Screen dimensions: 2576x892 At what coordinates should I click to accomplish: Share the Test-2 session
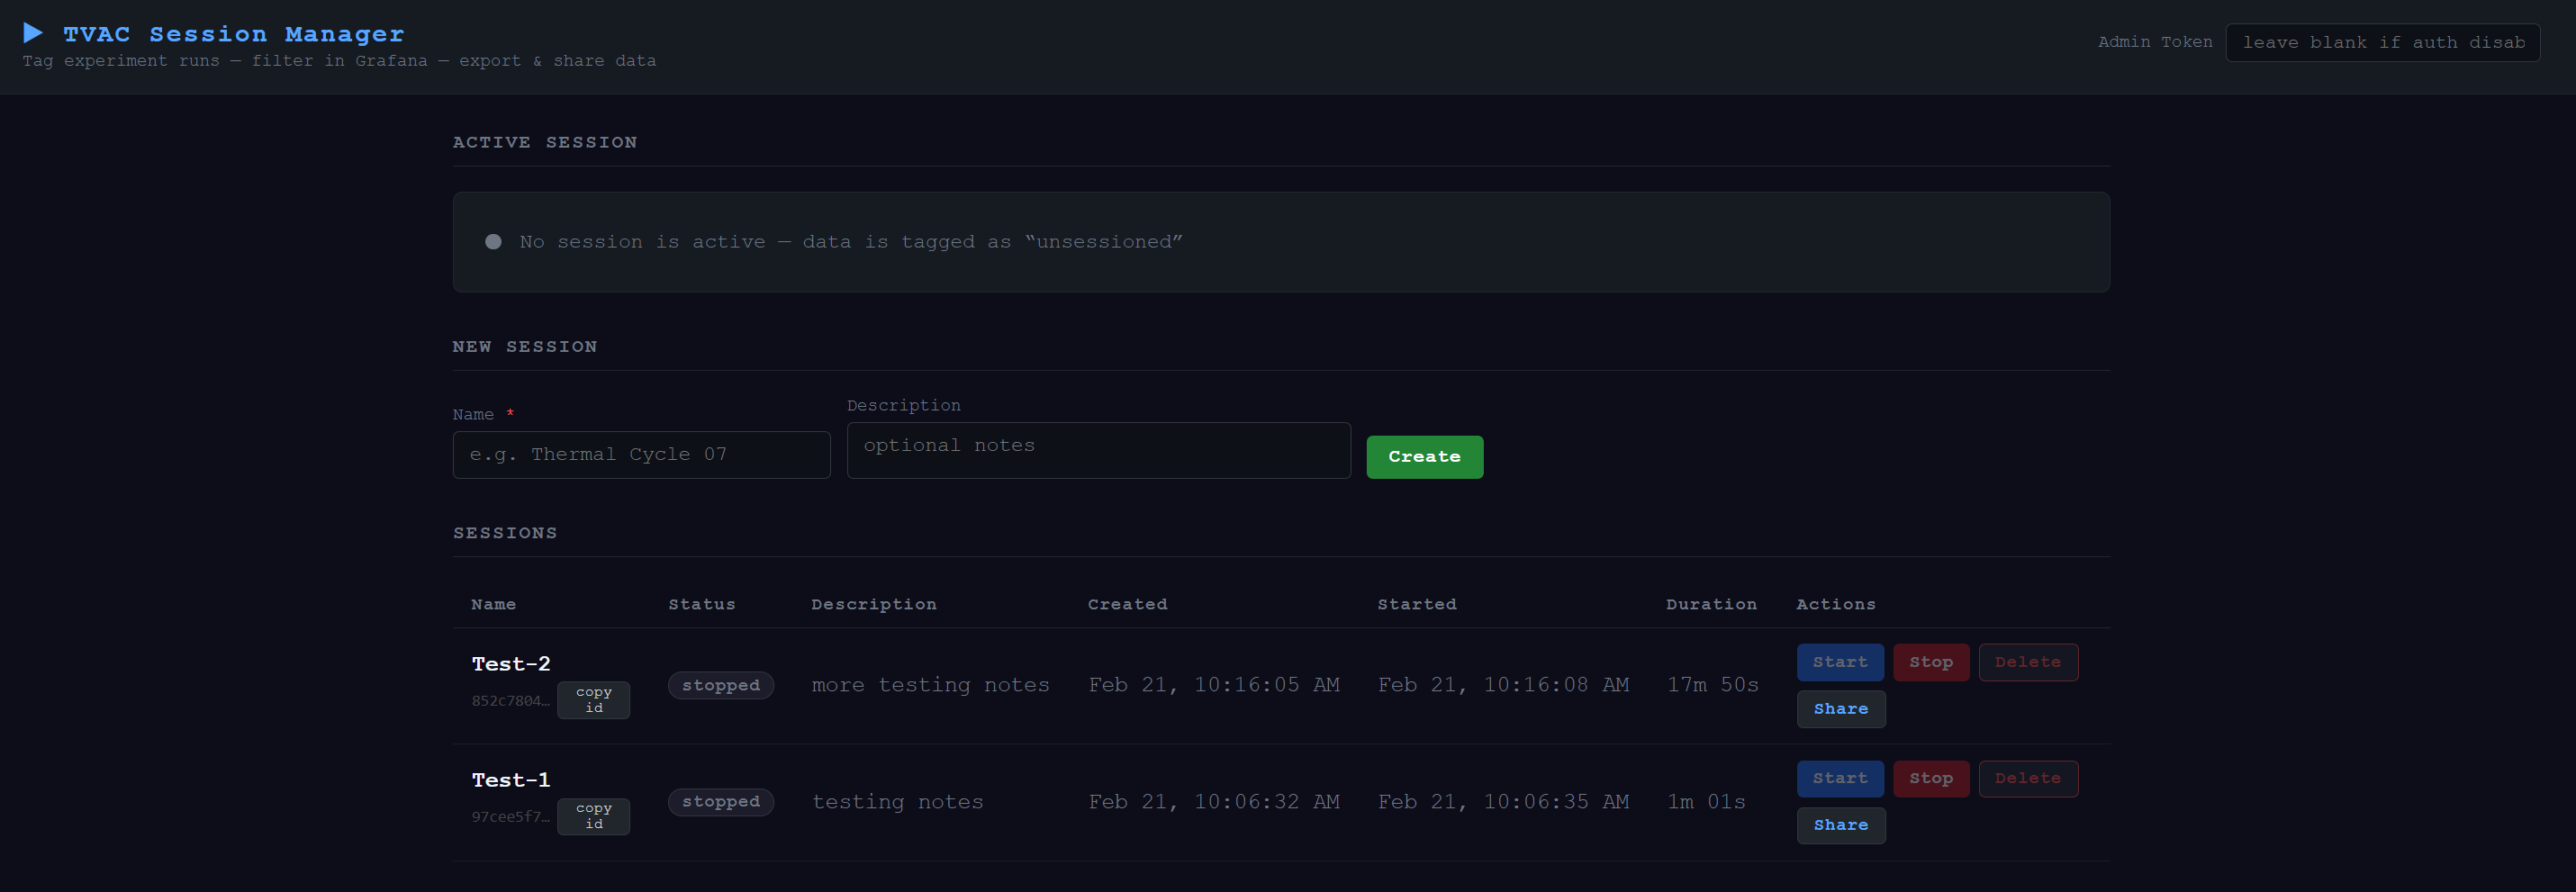click(x=1840, y=709)
